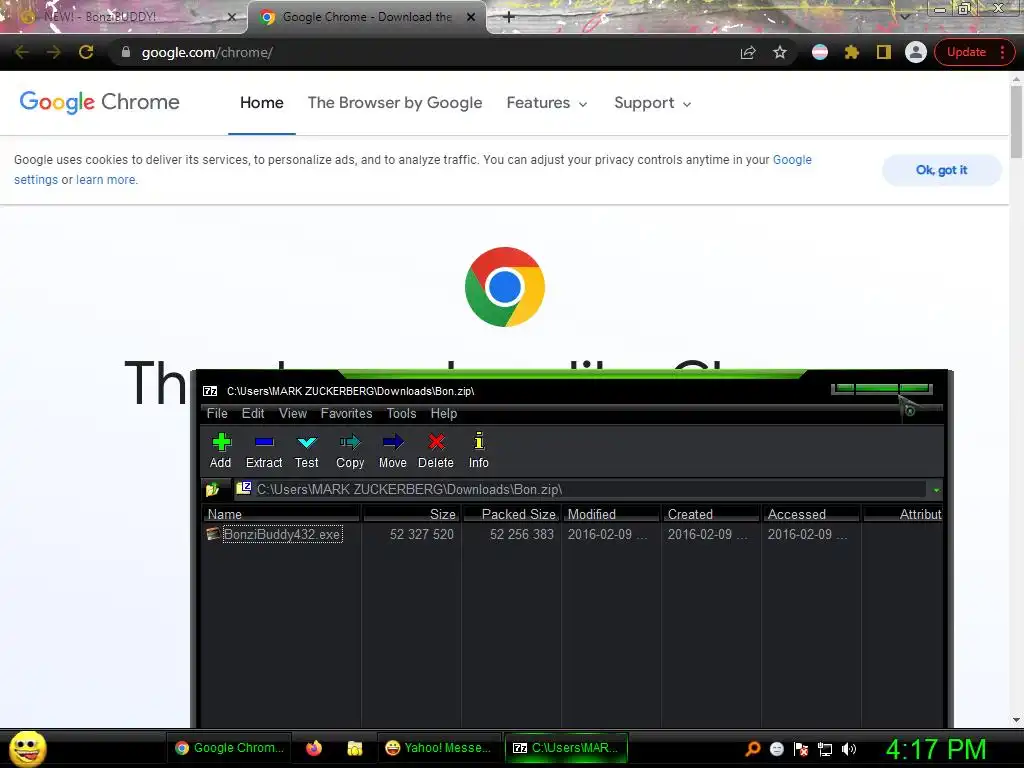The height and width of the screenshot is (768, 1024).
Task: Close the Google Chrome download tab
Action: coord(471,17)
